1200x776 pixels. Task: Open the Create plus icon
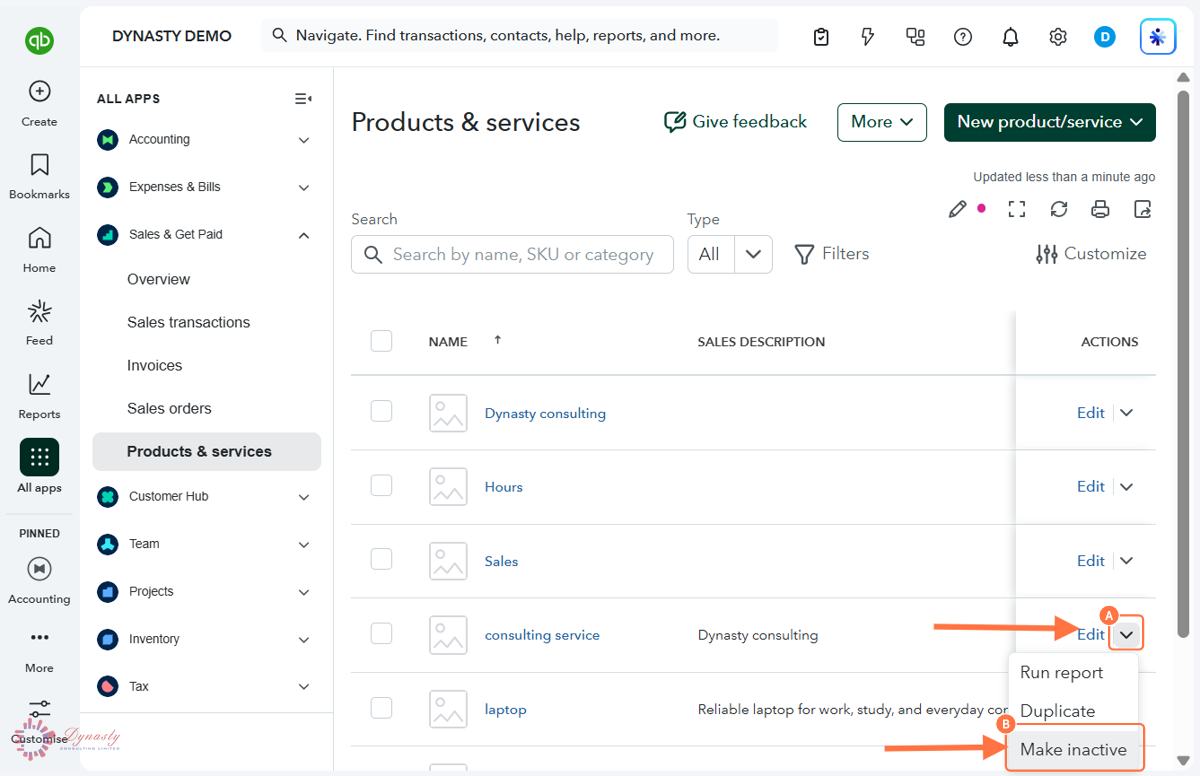click(39, 91)
